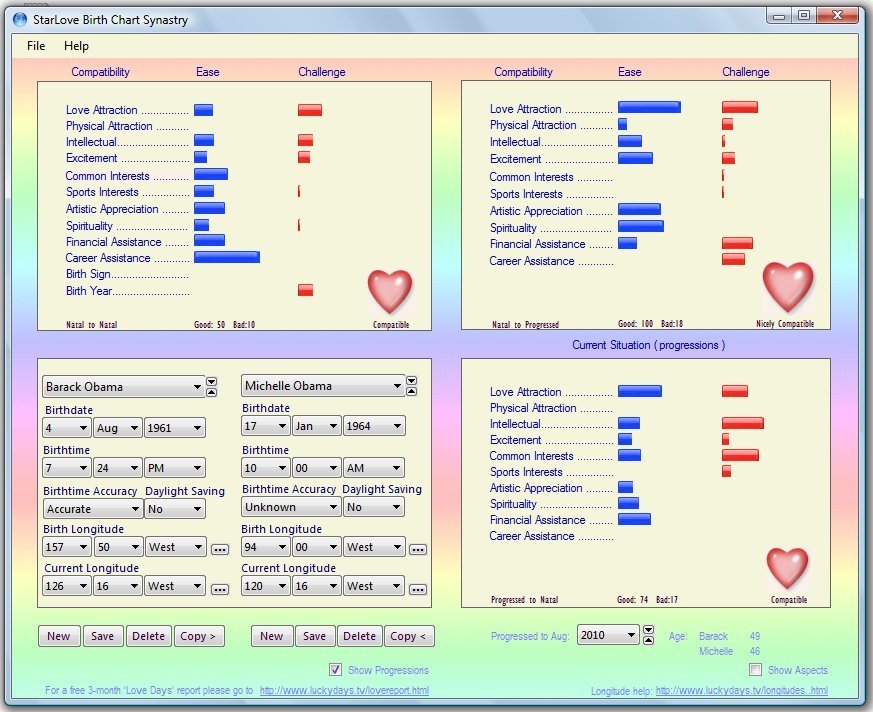Image resolution: width=873 pixels, height=712 pixels.
Task: Click 'Good: 100' text in Natal to Progressed
Action: tap(635, 323)
